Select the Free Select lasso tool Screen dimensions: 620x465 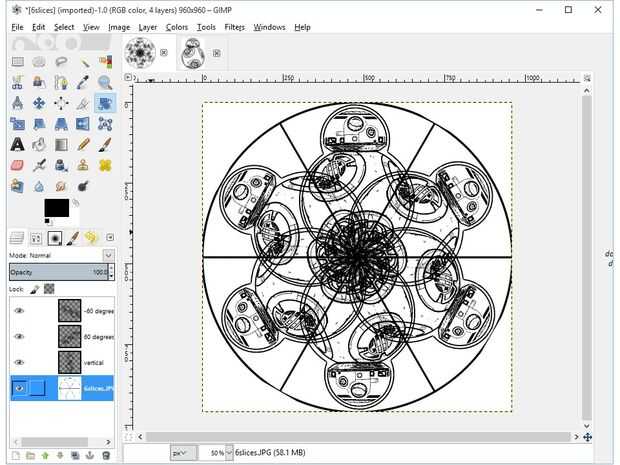point(61,62)
